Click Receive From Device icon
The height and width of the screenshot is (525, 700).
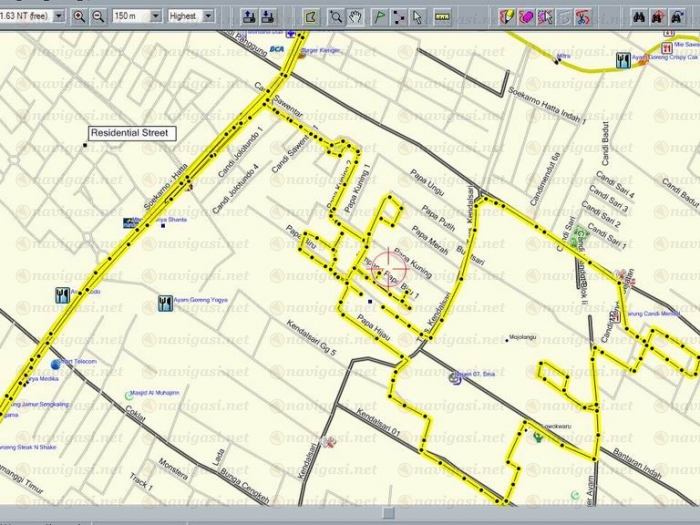[268, 16]
